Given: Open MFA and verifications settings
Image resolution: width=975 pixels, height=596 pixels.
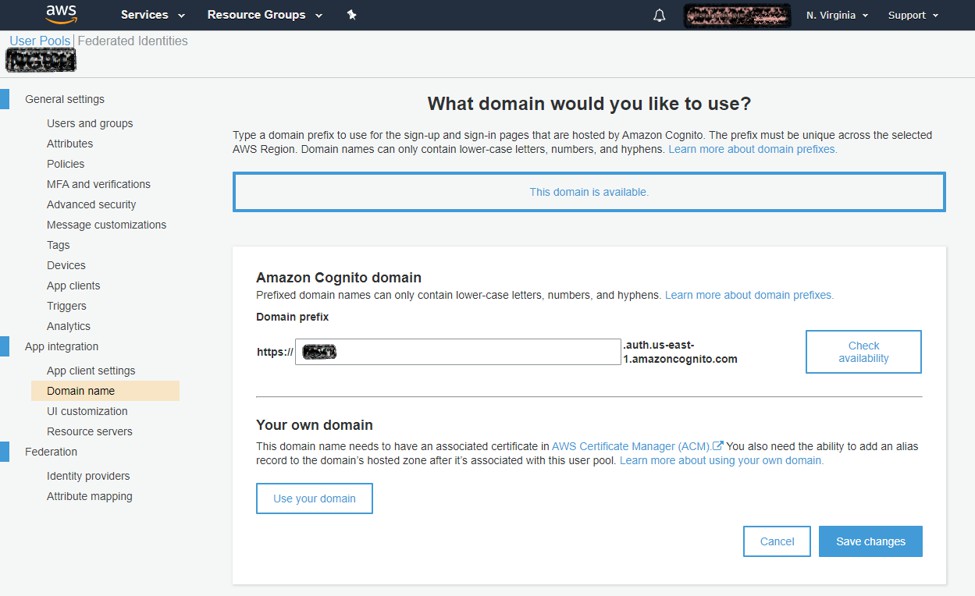Looking at the screenshot, I should coord(98,184).
